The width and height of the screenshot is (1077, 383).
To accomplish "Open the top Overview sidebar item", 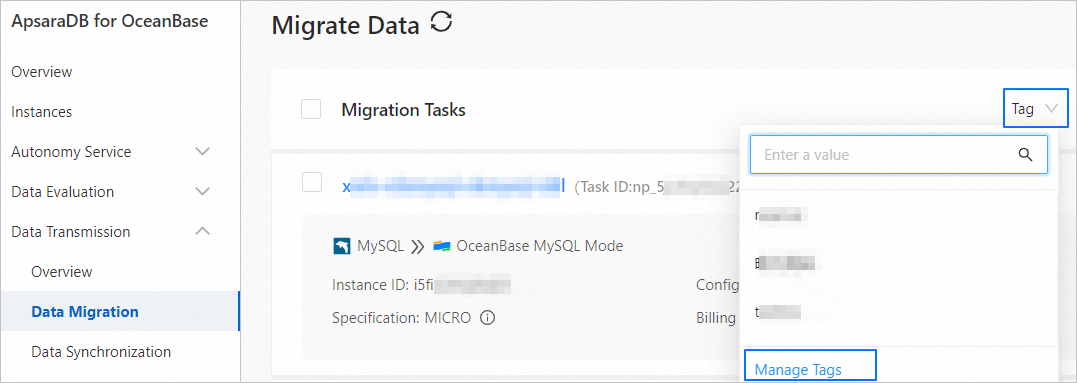I will (42, 71).
